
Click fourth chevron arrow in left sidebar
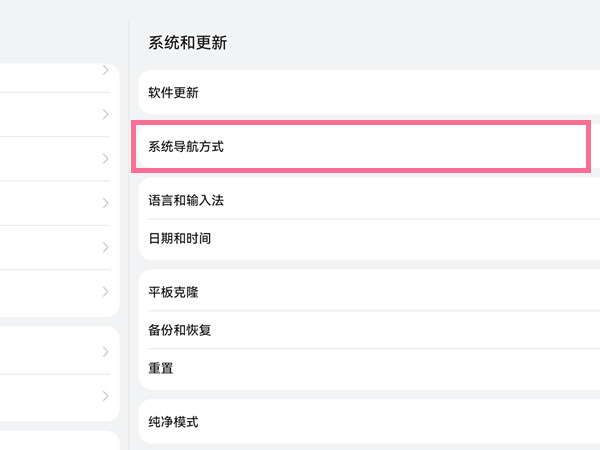coord(105,203)
